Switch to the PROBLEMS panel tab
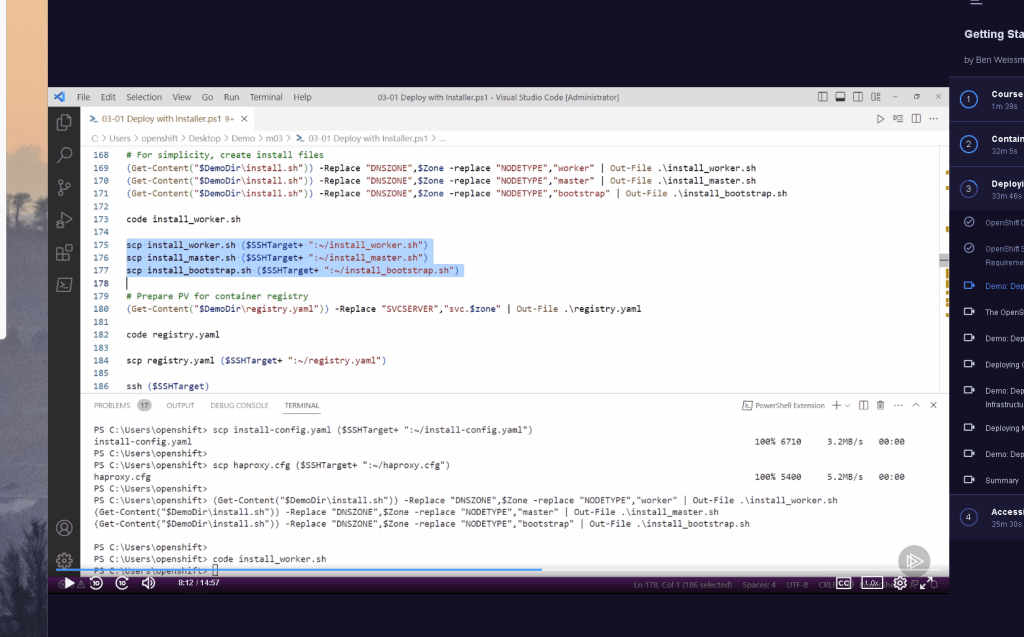This screenshot has width=1024, height=637. (x=112, y=406)
